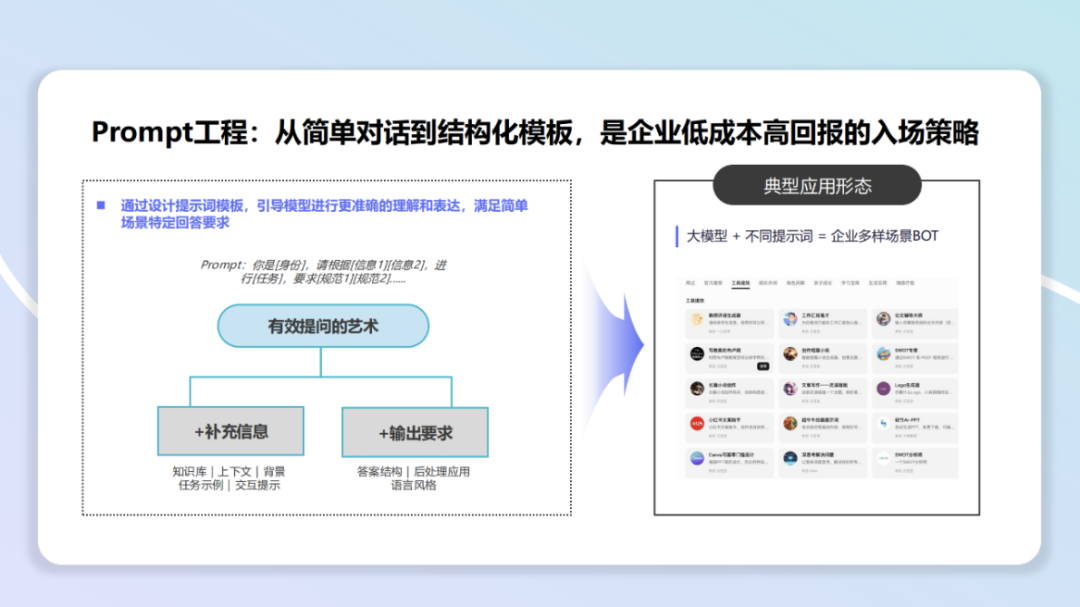Click the 教师评语生成器 bot avatar icon

[697, 319]
